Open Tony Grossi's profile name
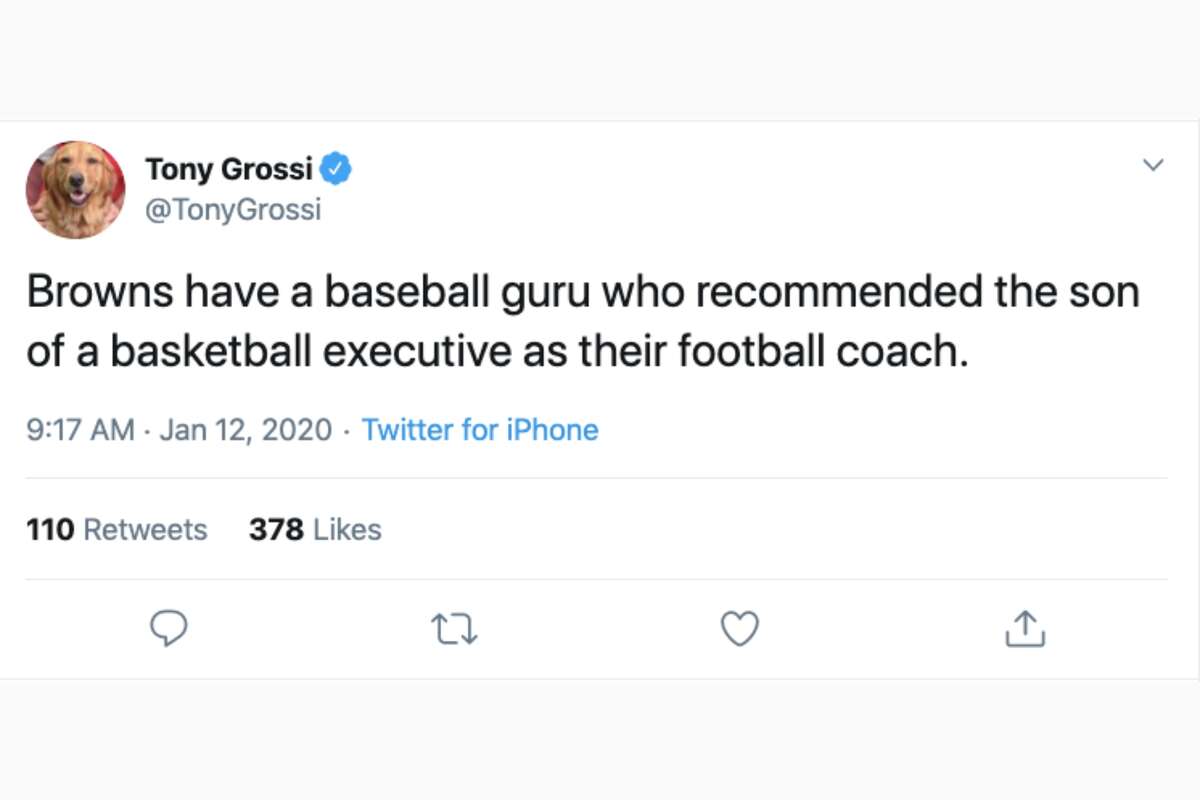The height and width of the screenshot is (800, 1200). tap(230, 168)
